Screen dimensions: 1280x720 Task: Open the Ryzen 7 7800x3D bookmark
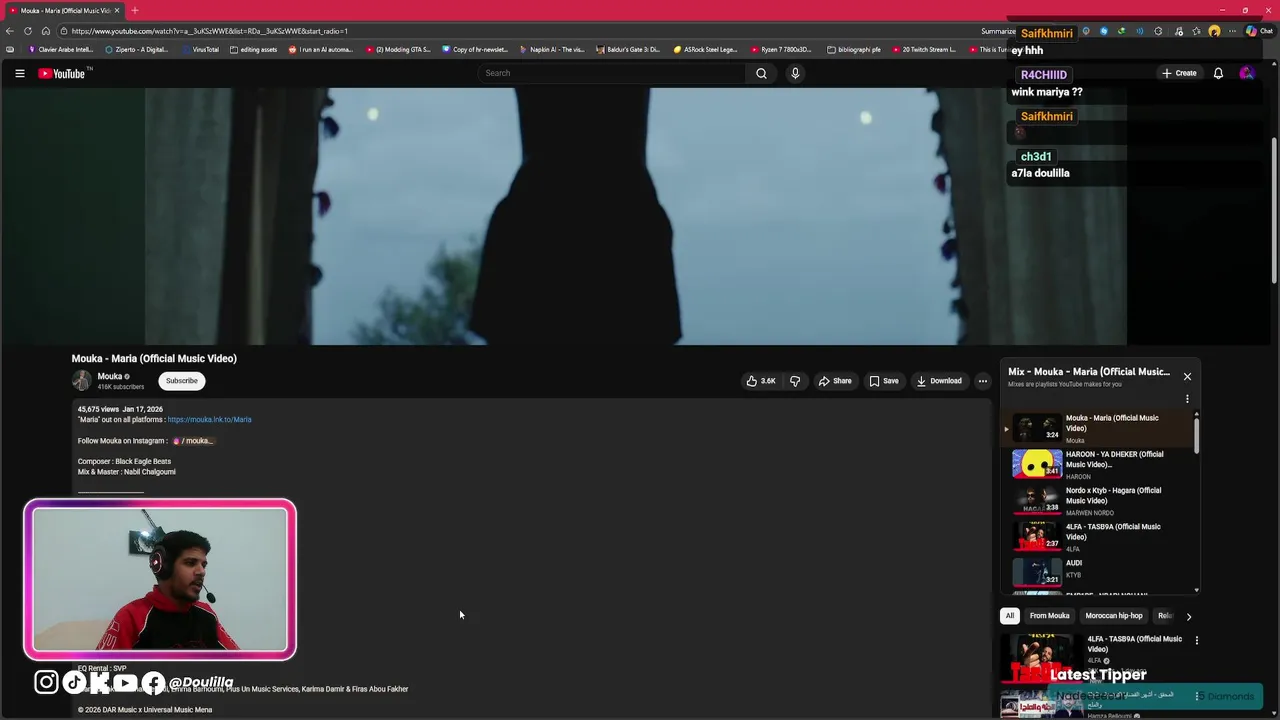coord(782,49)
